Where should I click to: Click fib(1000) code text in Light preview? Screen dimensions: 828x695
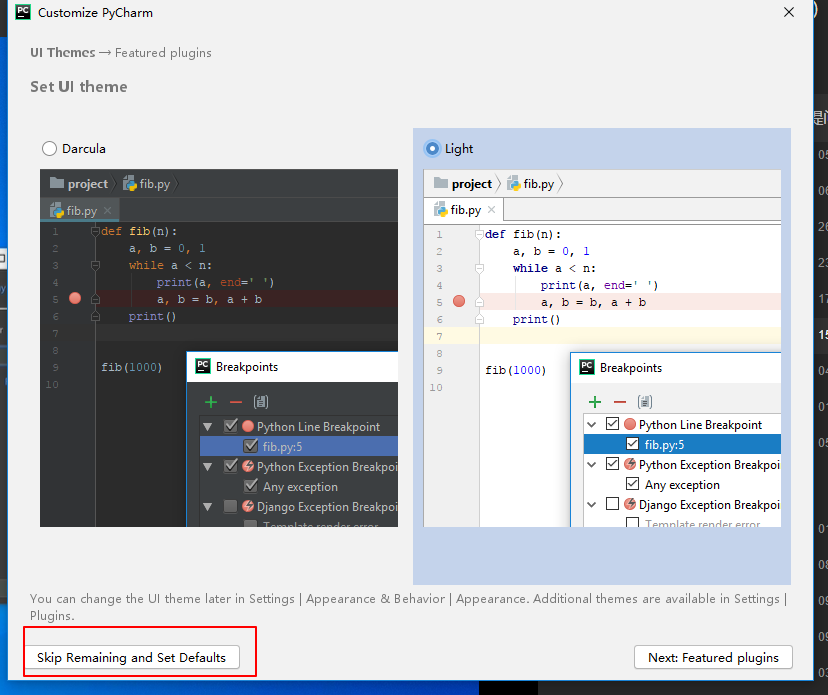click(515, 370)
